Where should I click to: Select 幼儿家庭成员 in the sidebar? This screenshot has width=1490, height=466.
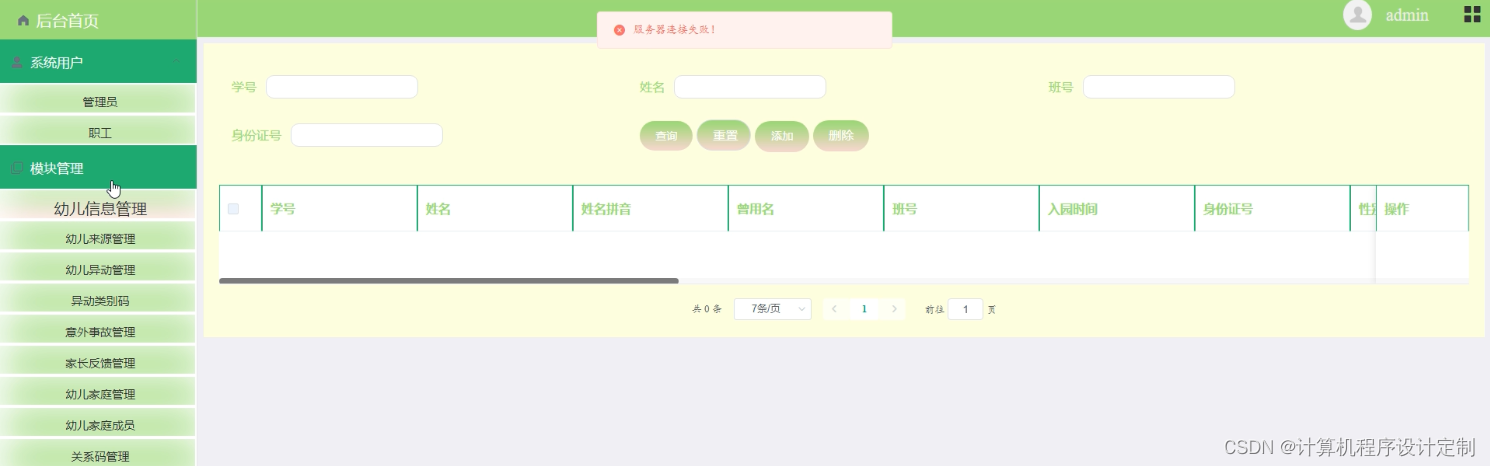pos(98,425)
